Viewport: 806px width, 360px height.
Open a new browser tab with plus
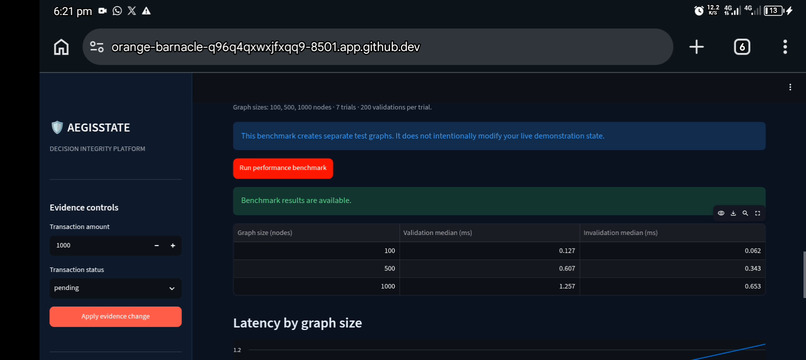point(696,47)
